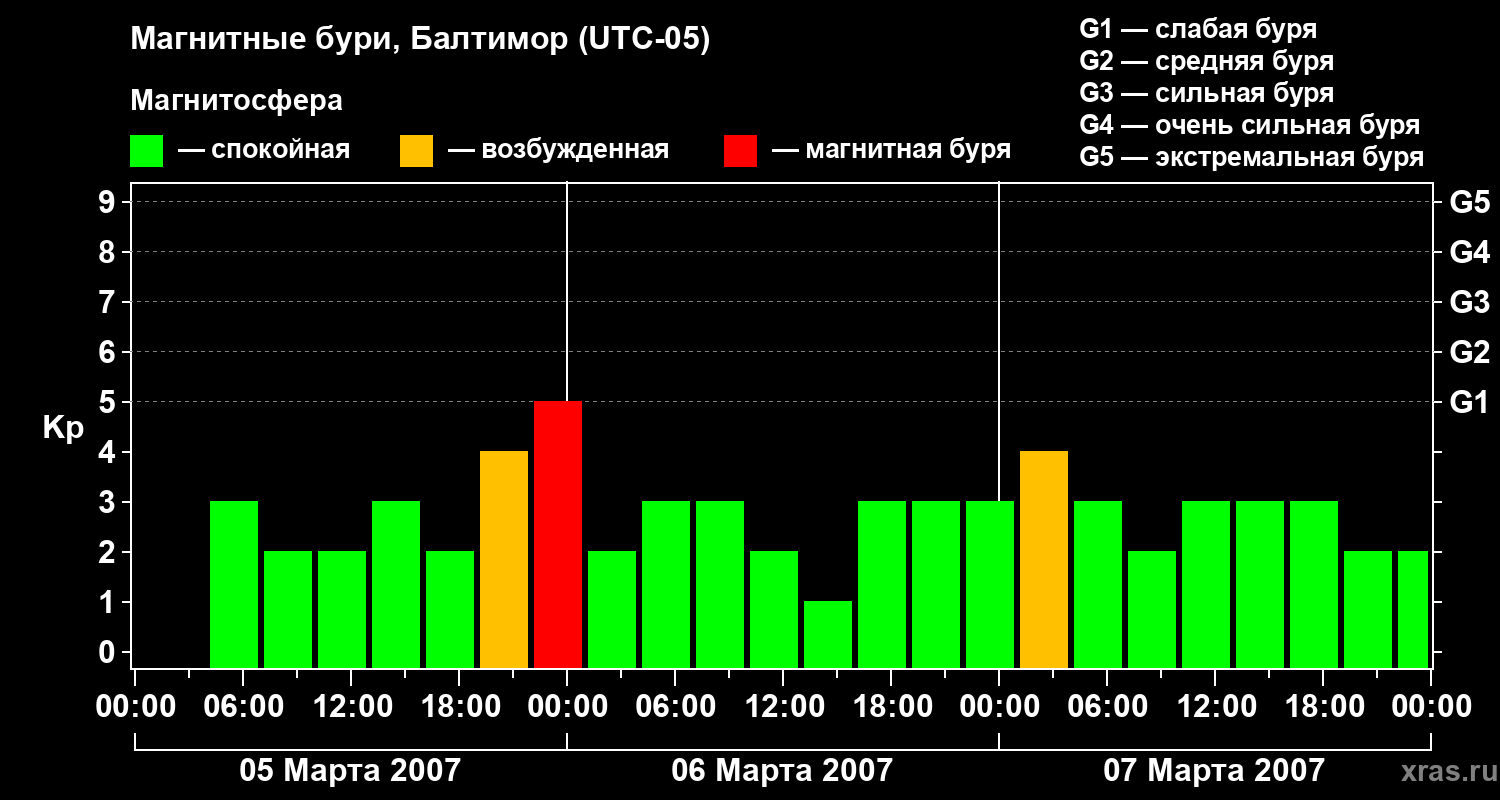Screen dimensions: 1500x800
Task: Click the '6' value on the Kp axis
Action: coord(109,352)
